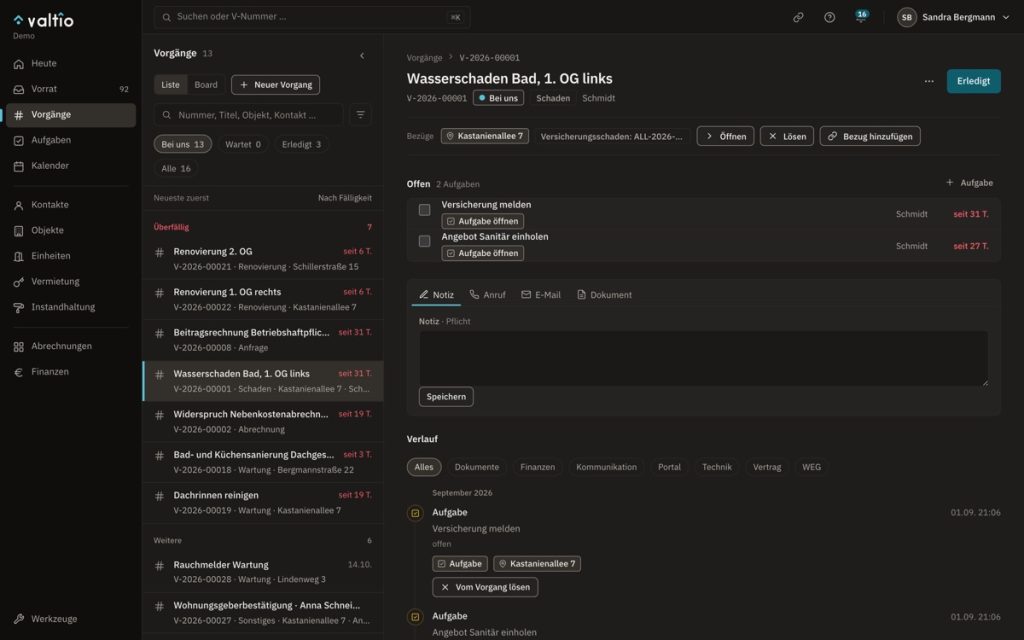Screen dimensions: 1024x640
Task: Switch to the Dokument tab
Action: click(604, 295)
